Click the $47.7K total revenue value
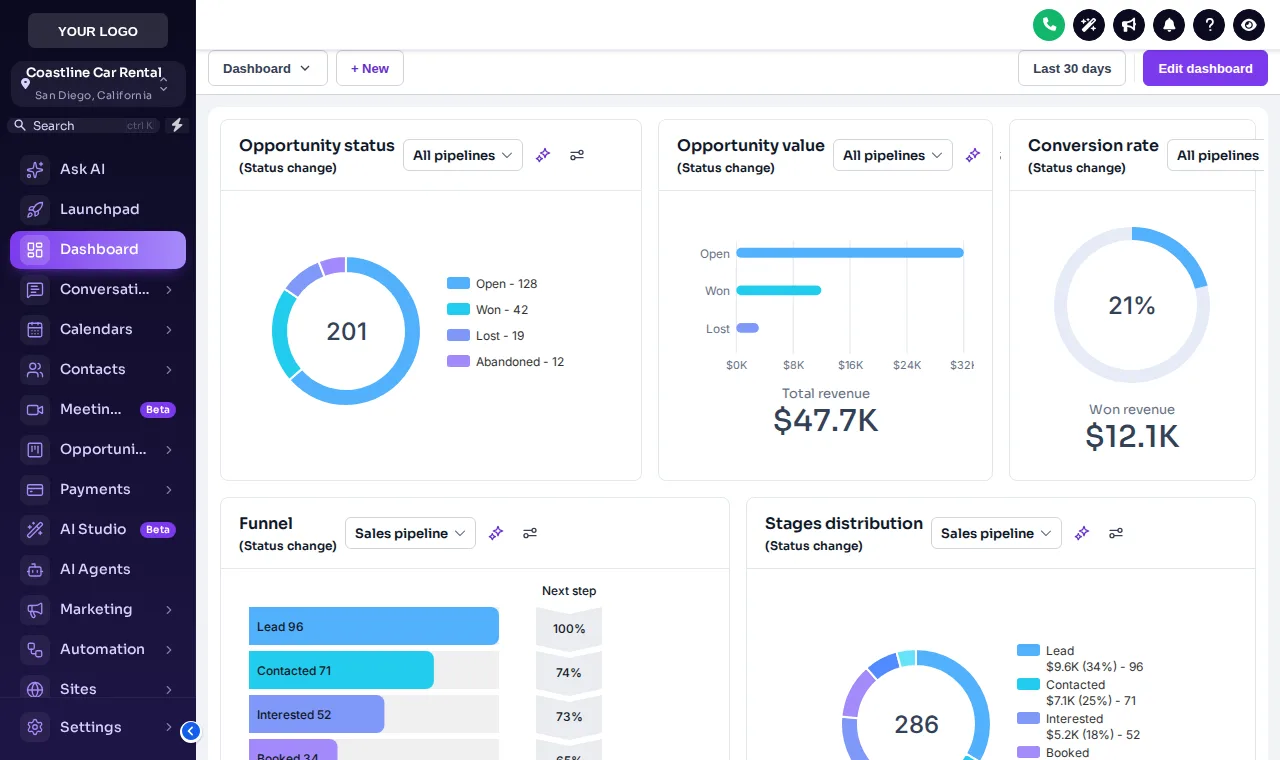The width and height of the screenshot is (1280, 760). (x=826, y=421)
